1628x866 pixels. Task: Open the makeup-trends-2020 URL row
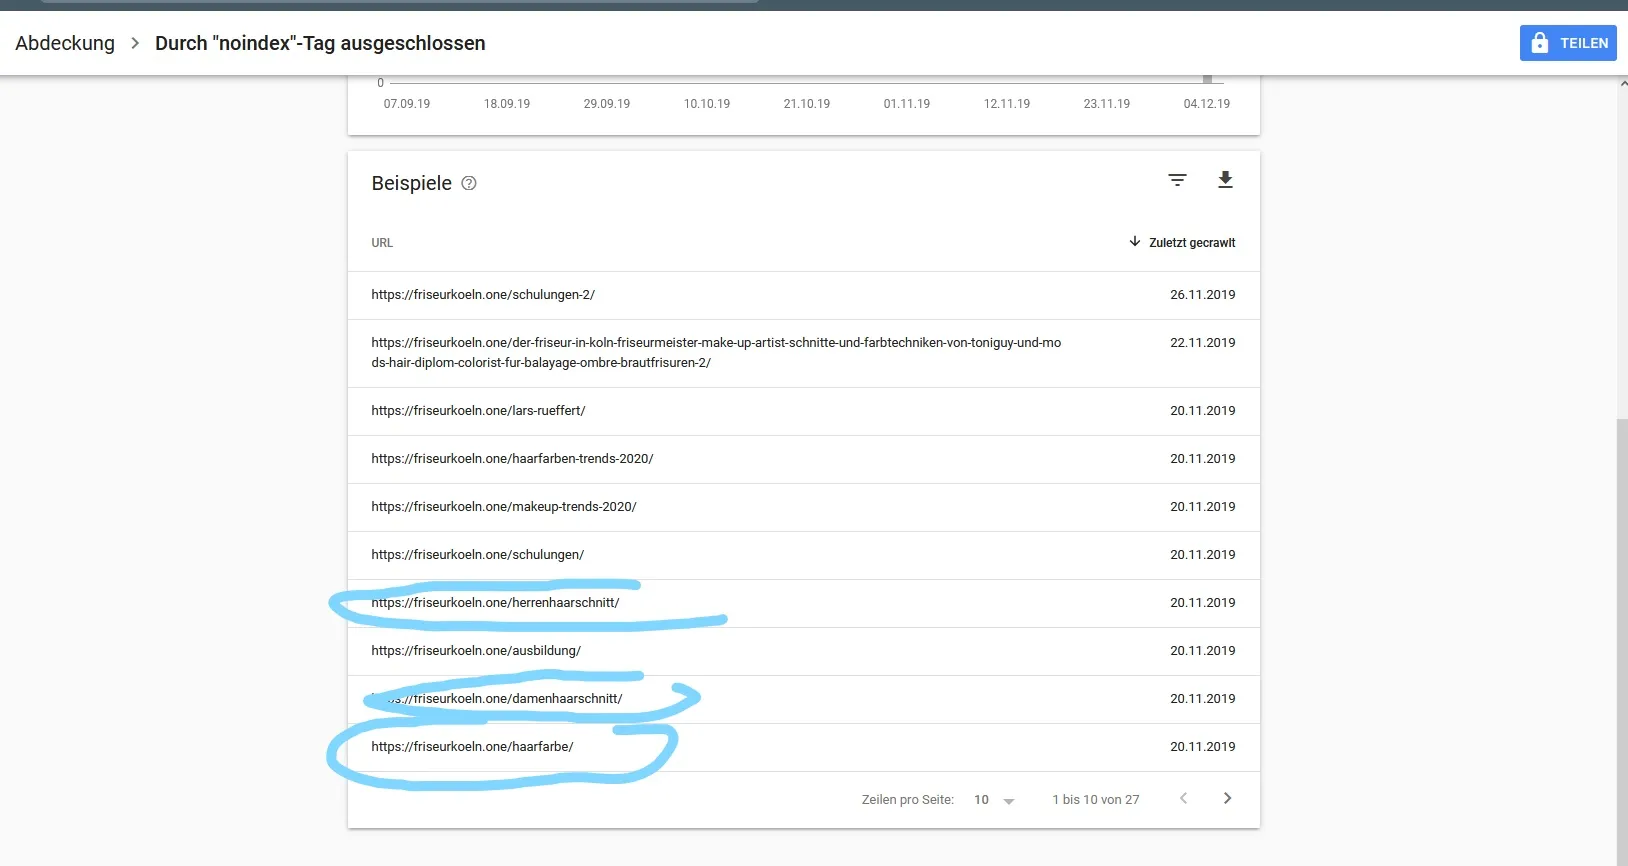pos(803,507)
